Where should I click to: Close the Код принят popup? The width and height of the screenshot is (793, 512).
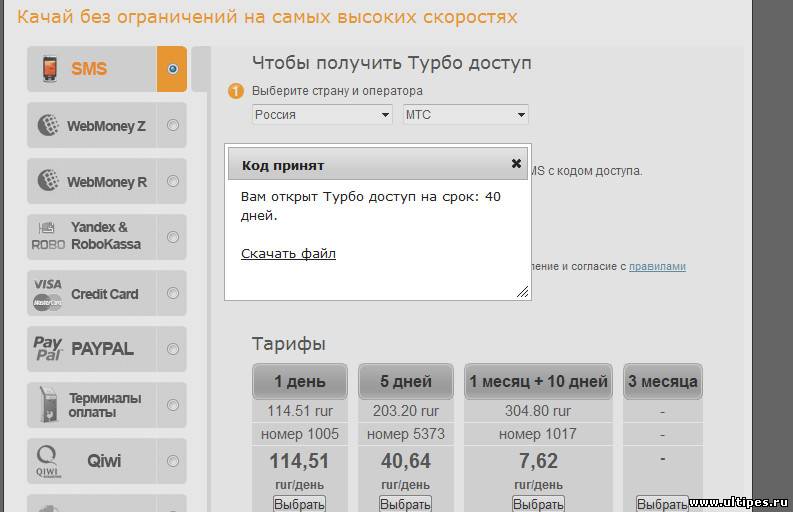pos(516,164)
